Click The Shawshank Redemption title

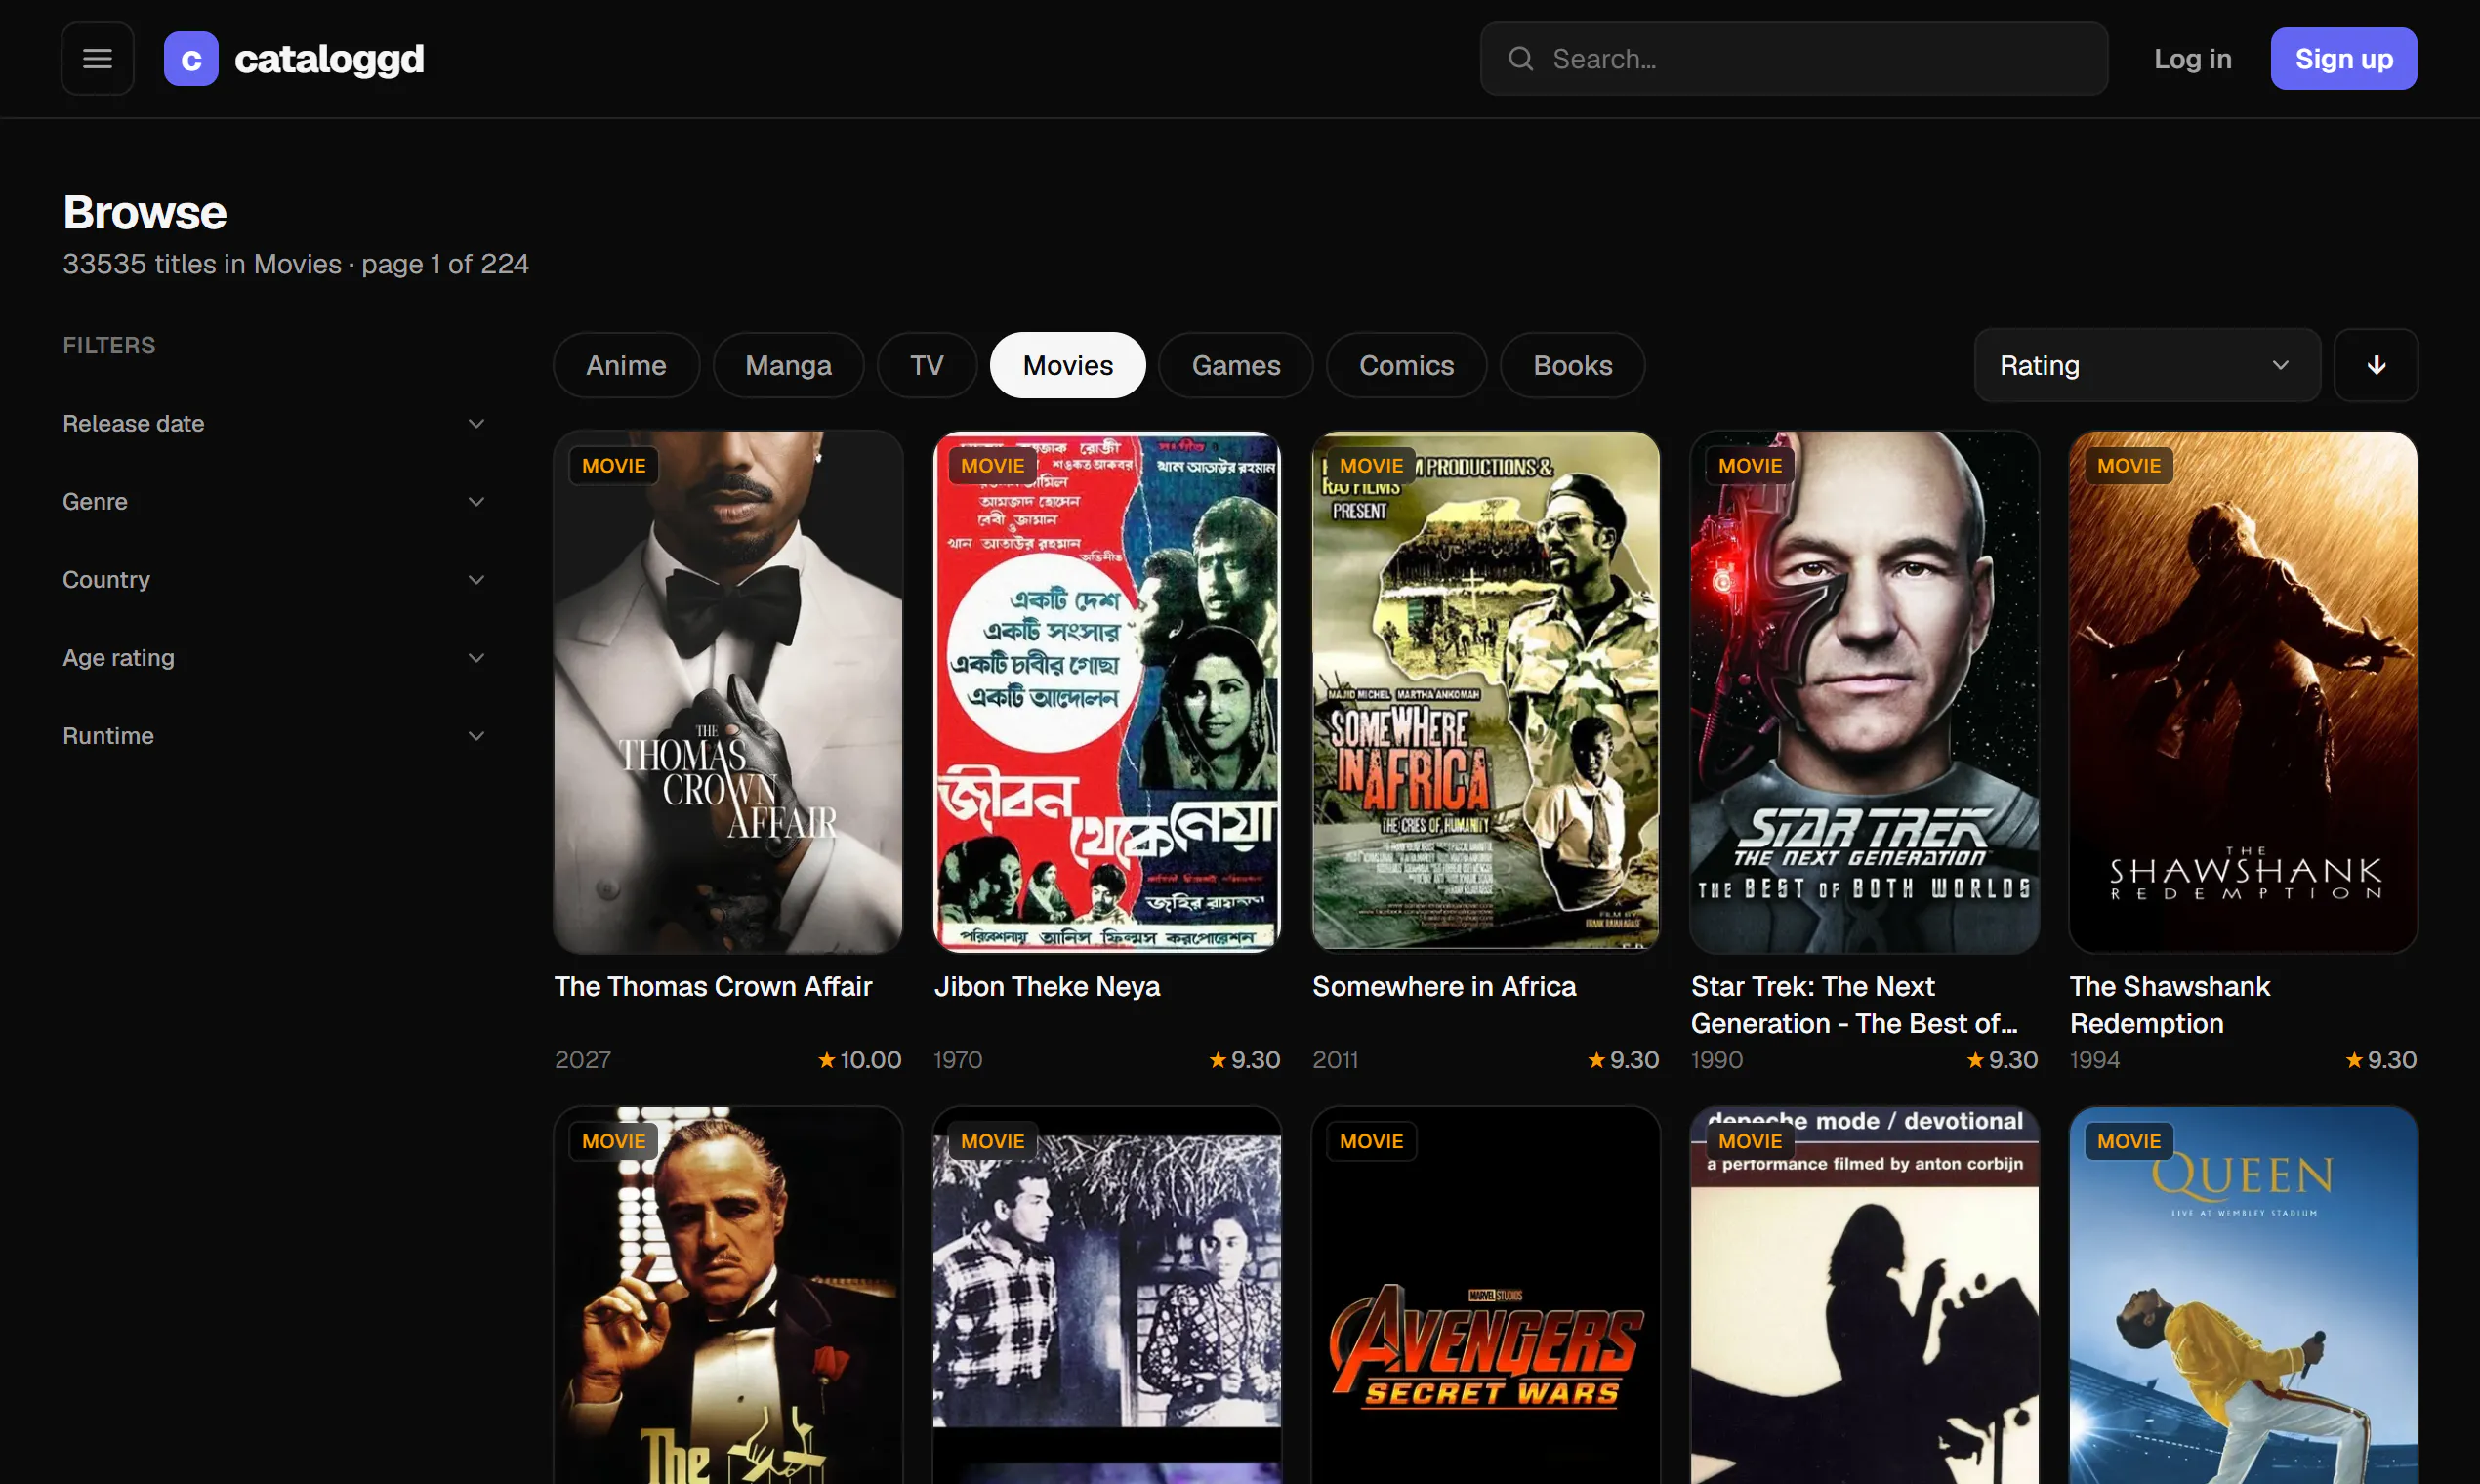[x=2170, y=1004]
